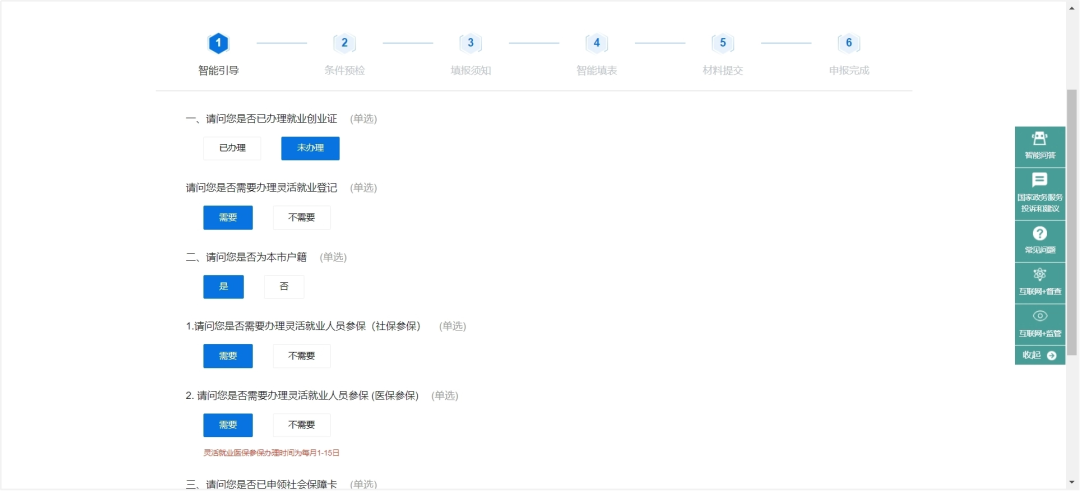Viewport: 1080px width, 492px height.
Task: Open the 智能问答 robot icon
Action: pyautogui.click(x=1039, y=140)
